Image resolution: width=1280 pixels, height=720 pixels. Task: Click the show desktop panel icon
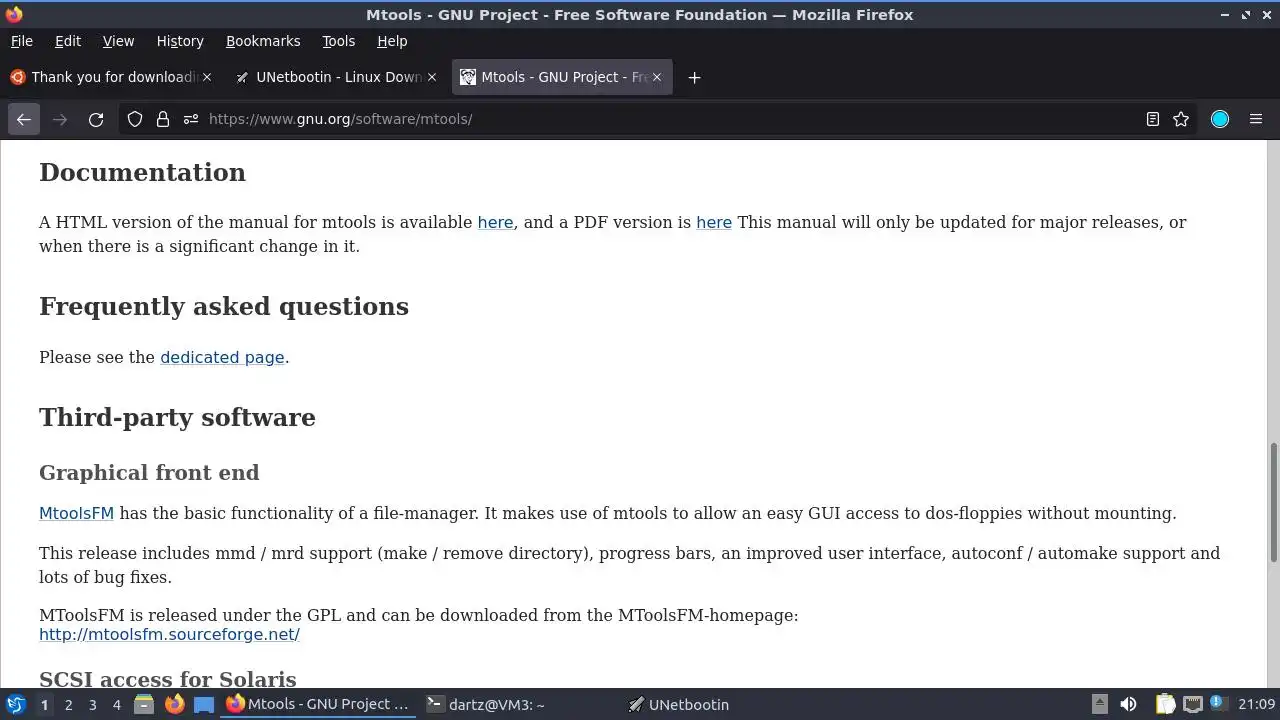coord(204,704)
